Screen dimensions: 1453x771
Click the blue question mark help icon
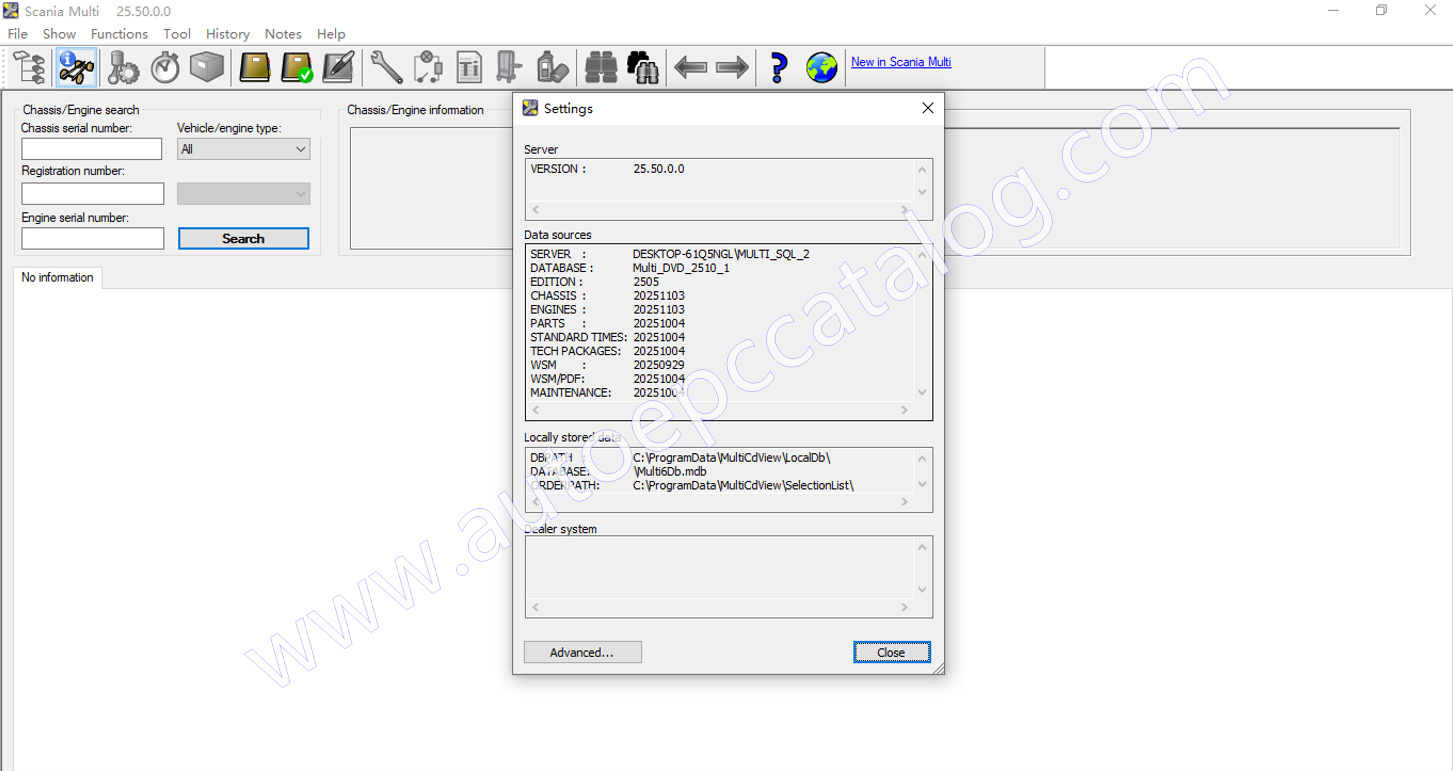pos(778,68)
